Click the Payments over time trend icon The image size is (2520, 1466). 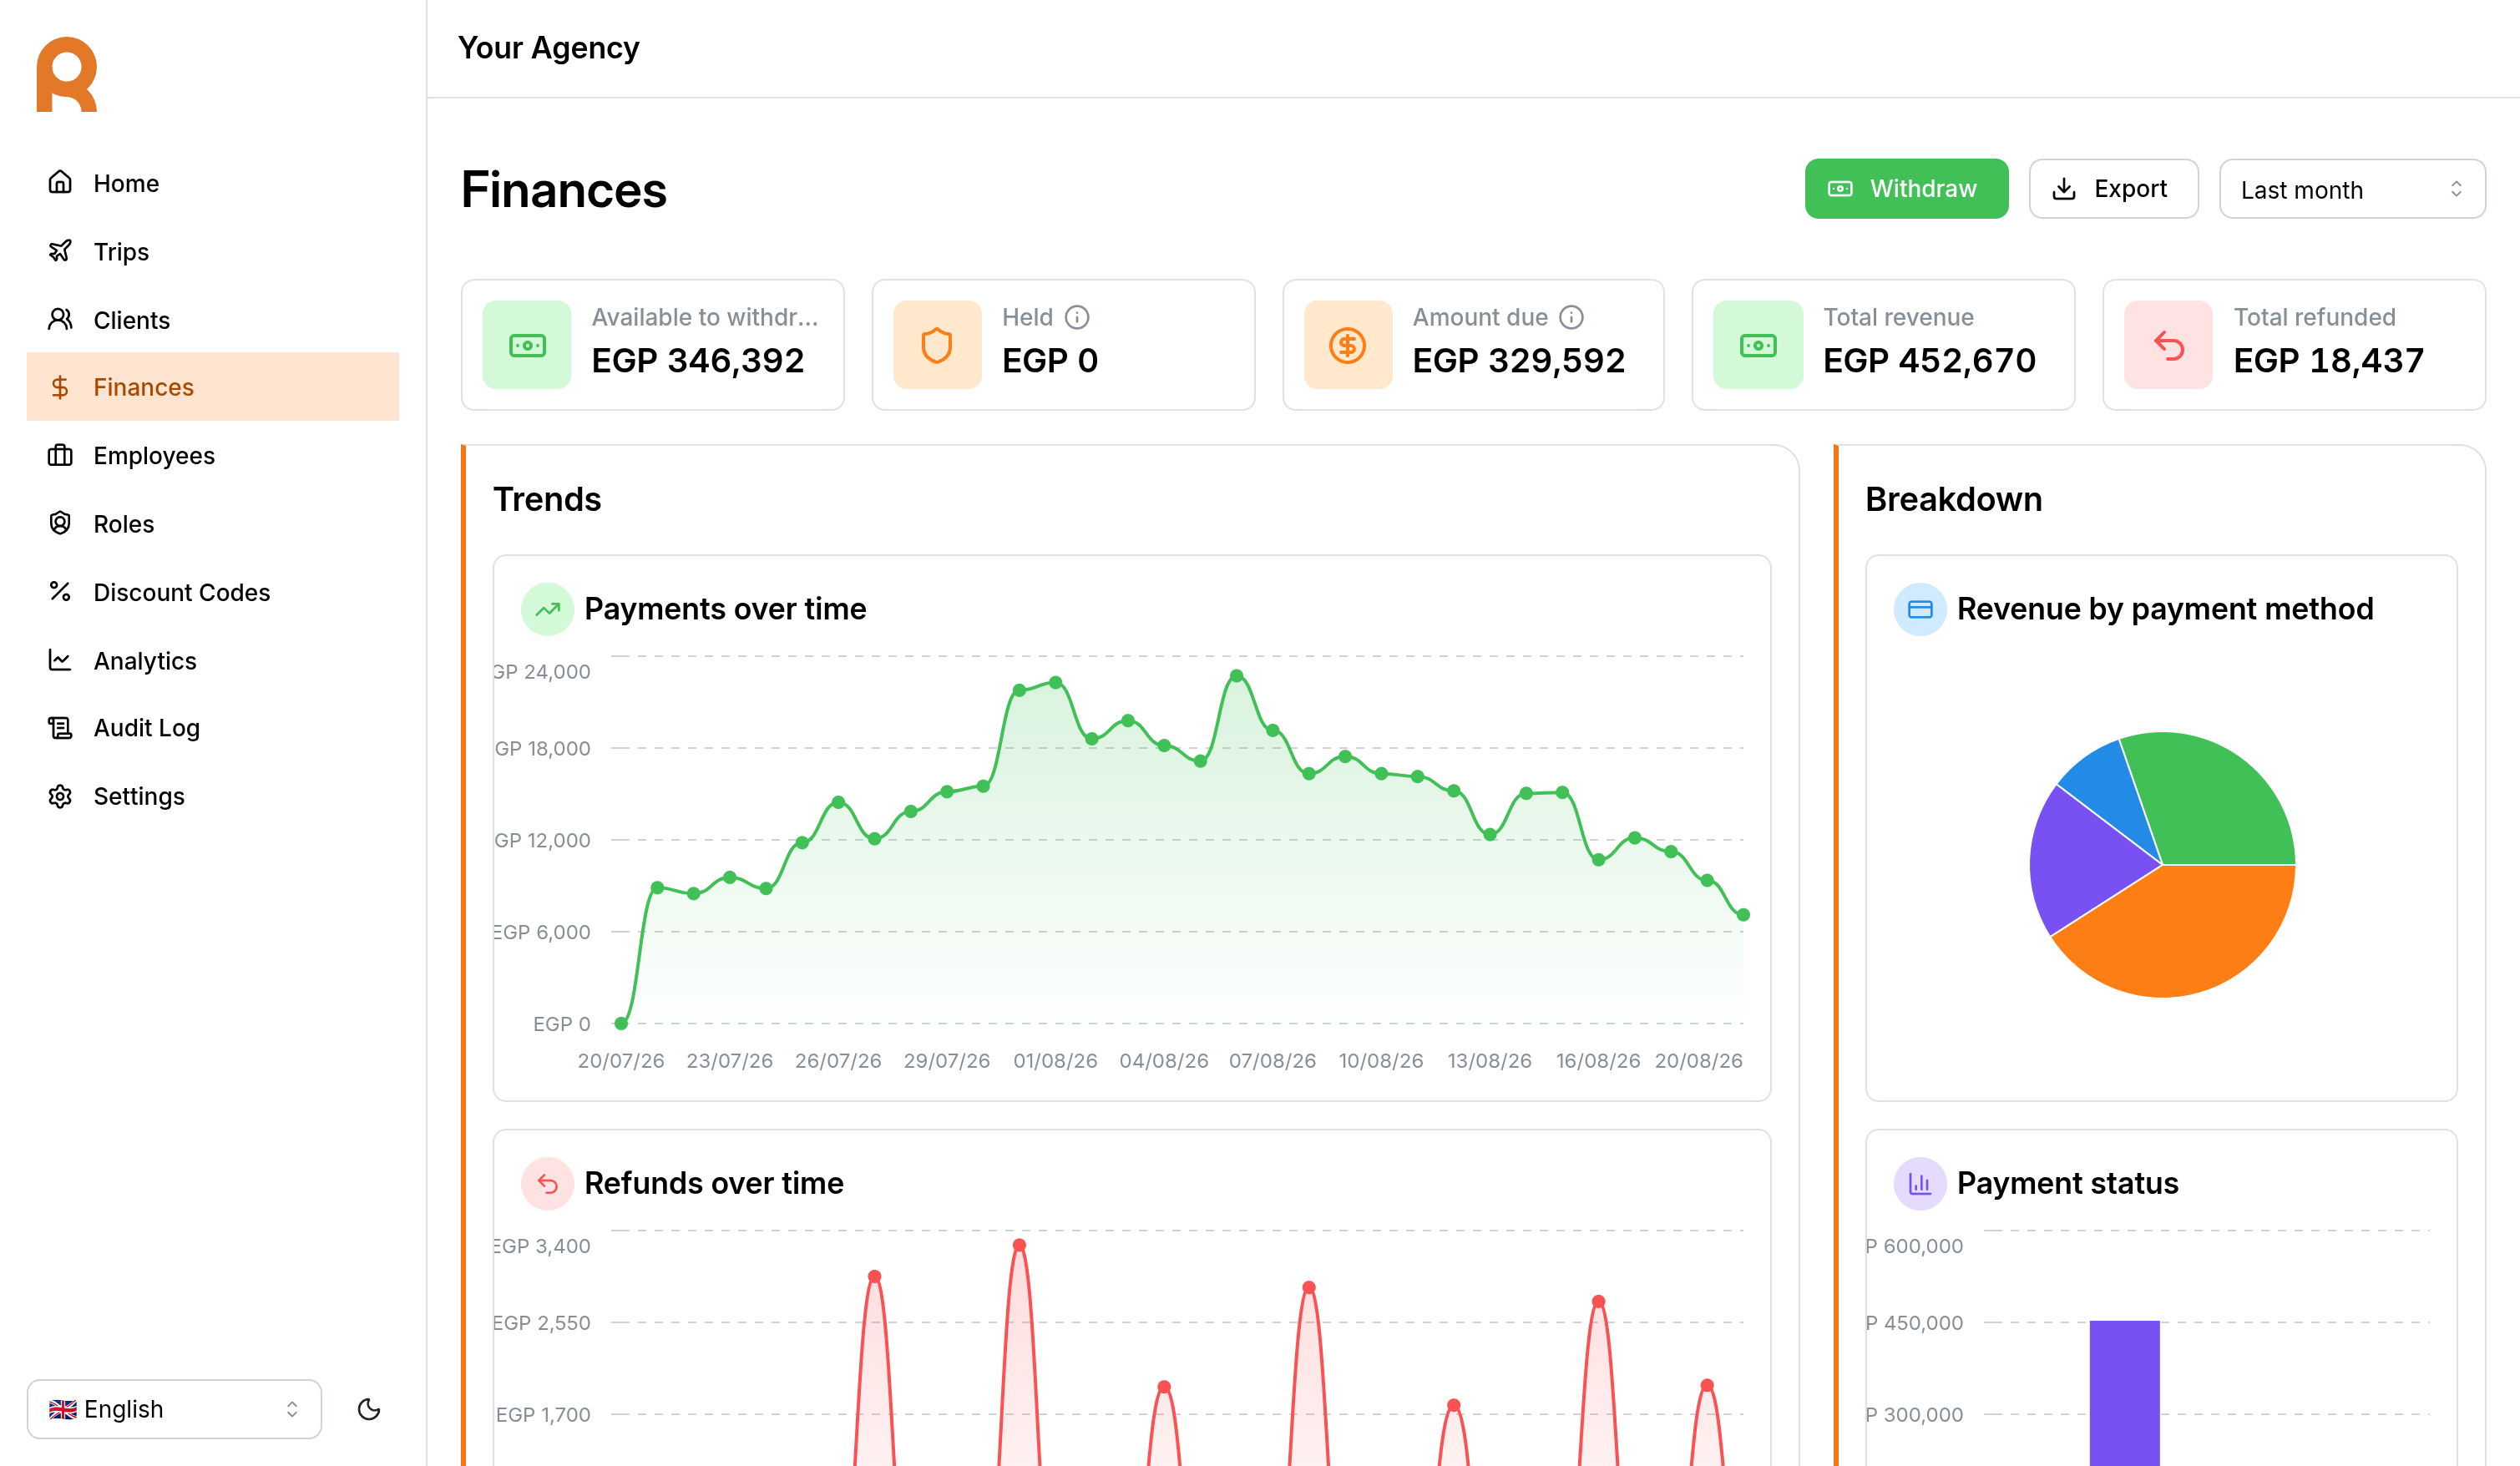547,609
